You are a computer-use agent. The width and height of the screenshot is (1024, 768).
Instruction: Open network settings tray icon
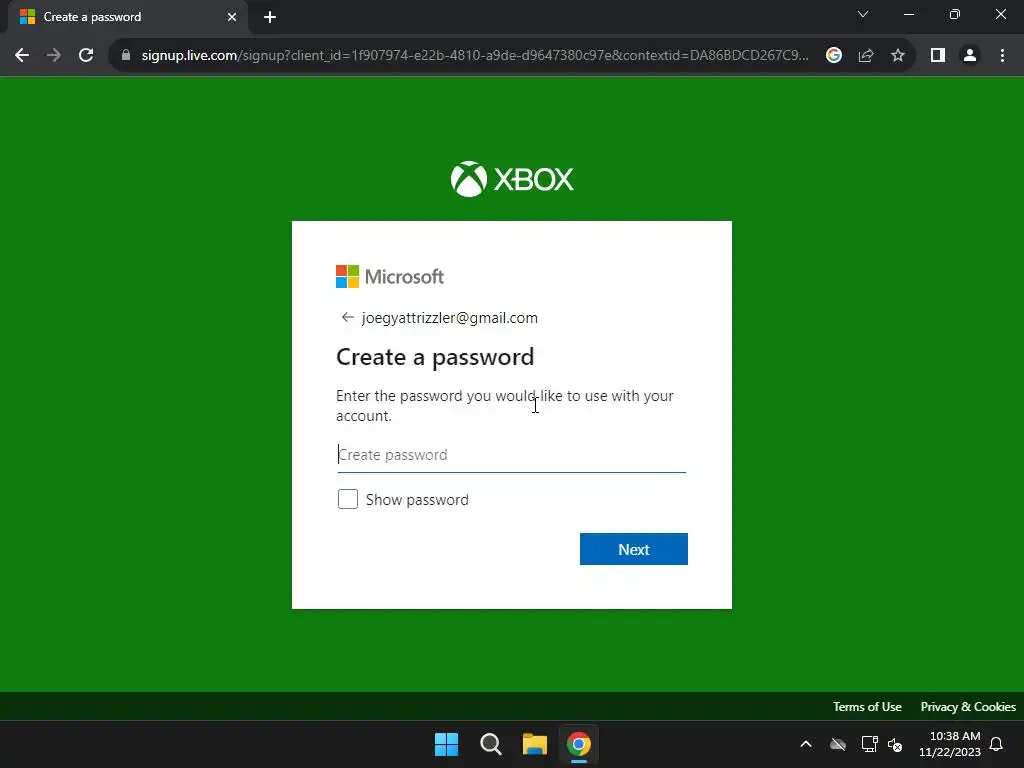(869, 744)
